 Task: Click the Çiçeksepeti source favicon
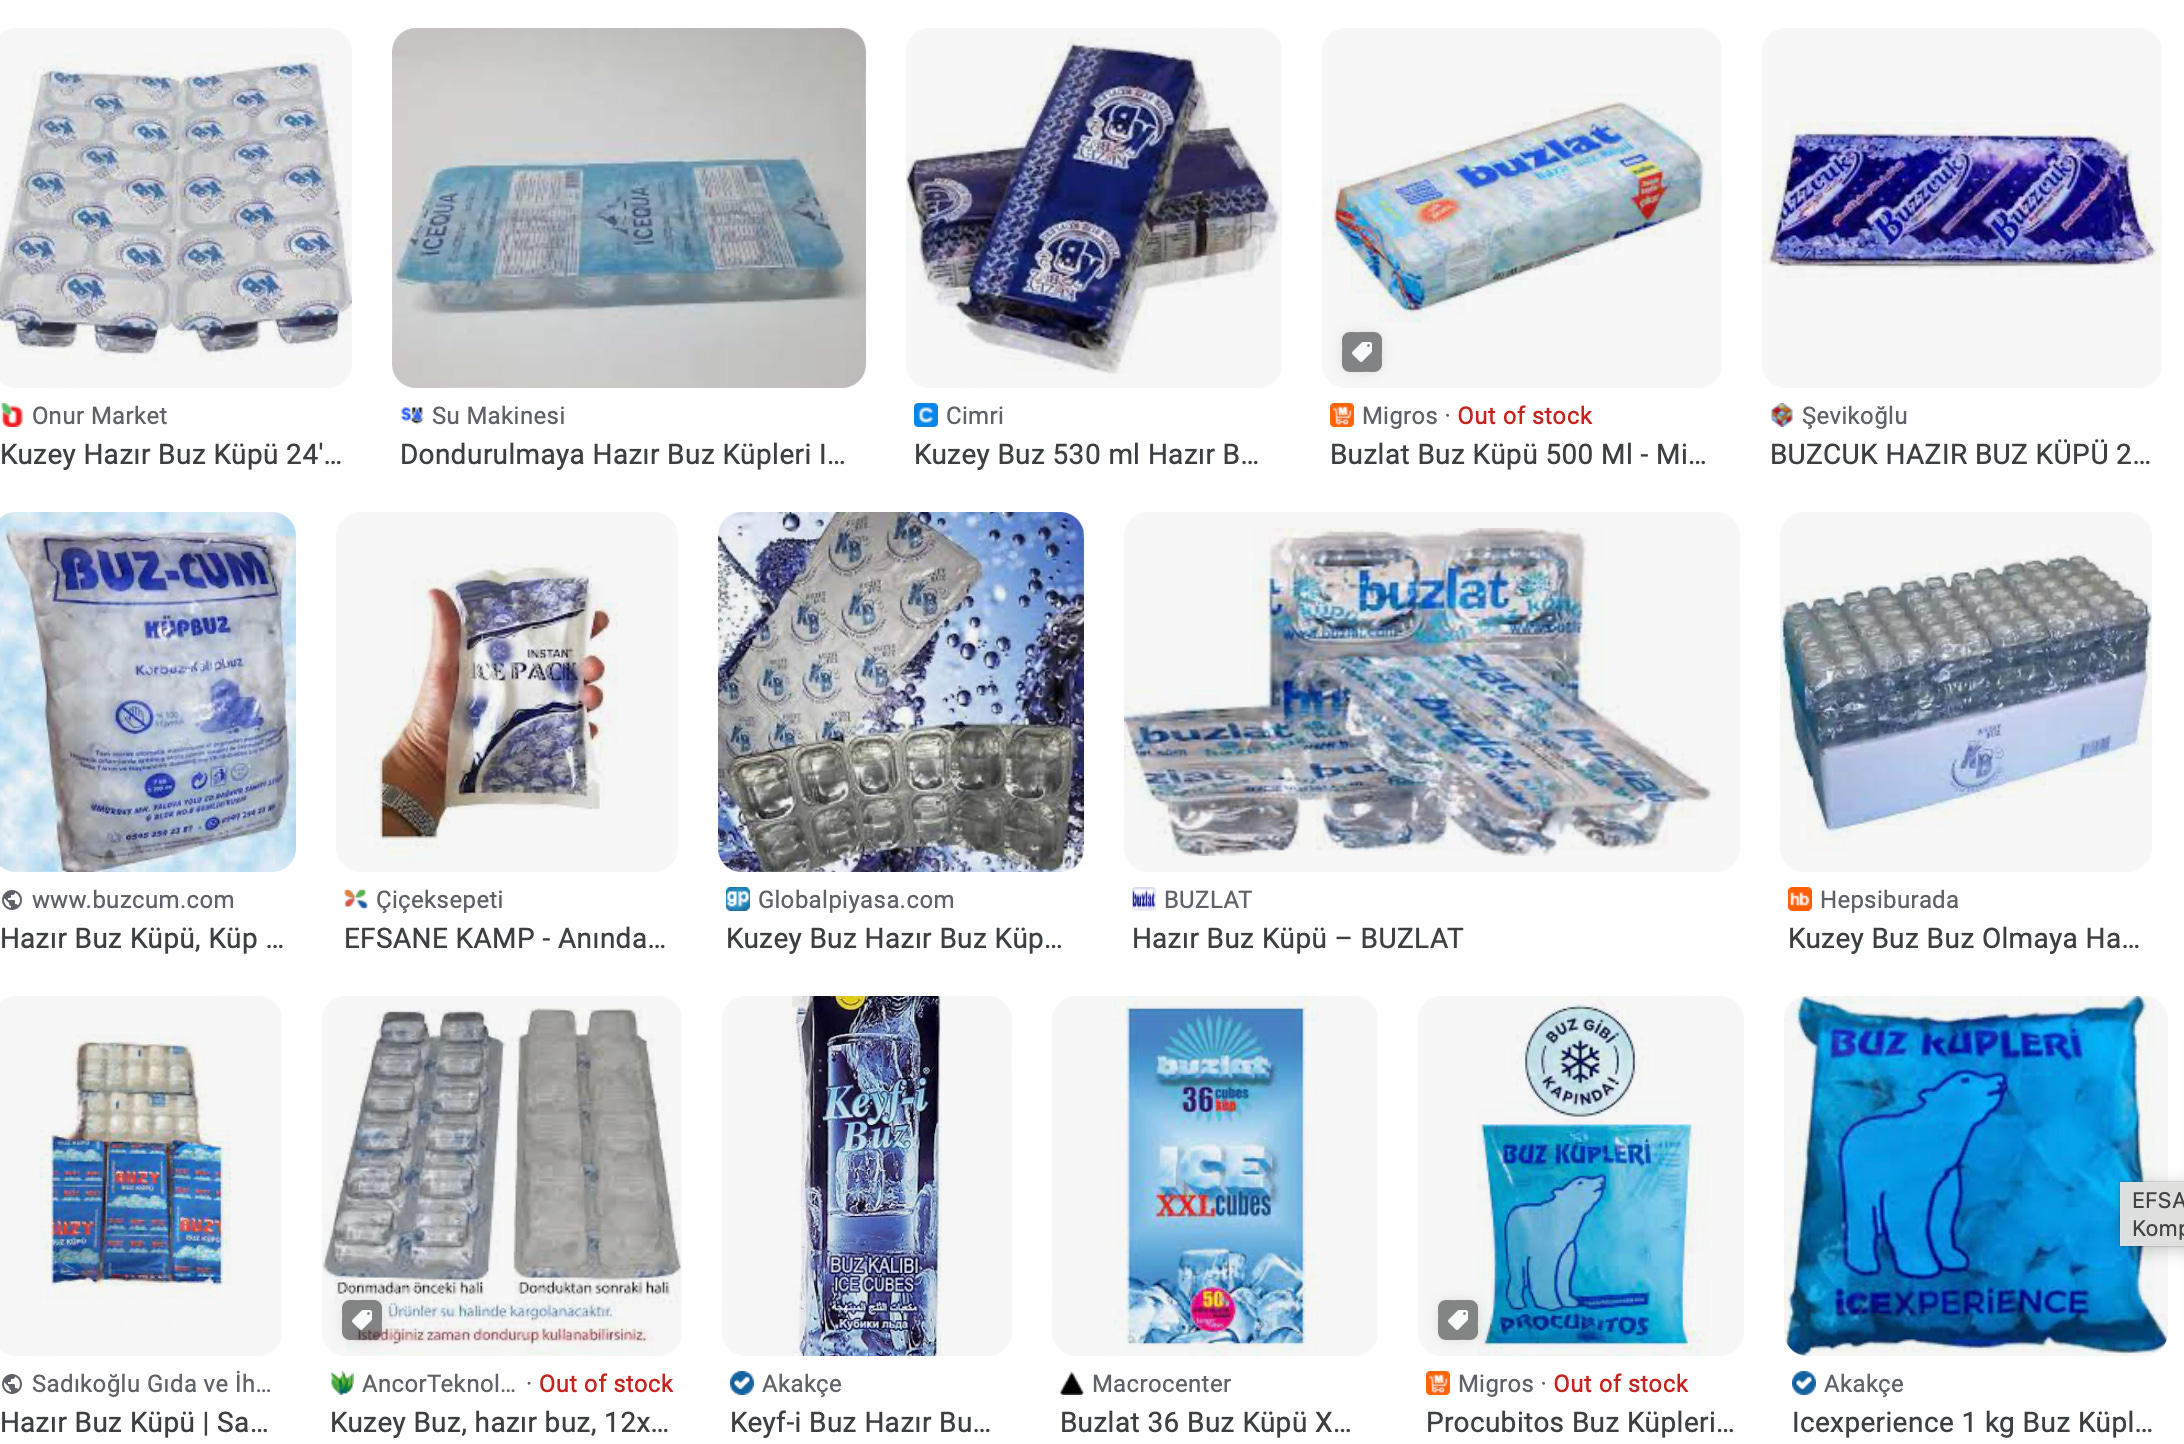click(x=356, y=899)
